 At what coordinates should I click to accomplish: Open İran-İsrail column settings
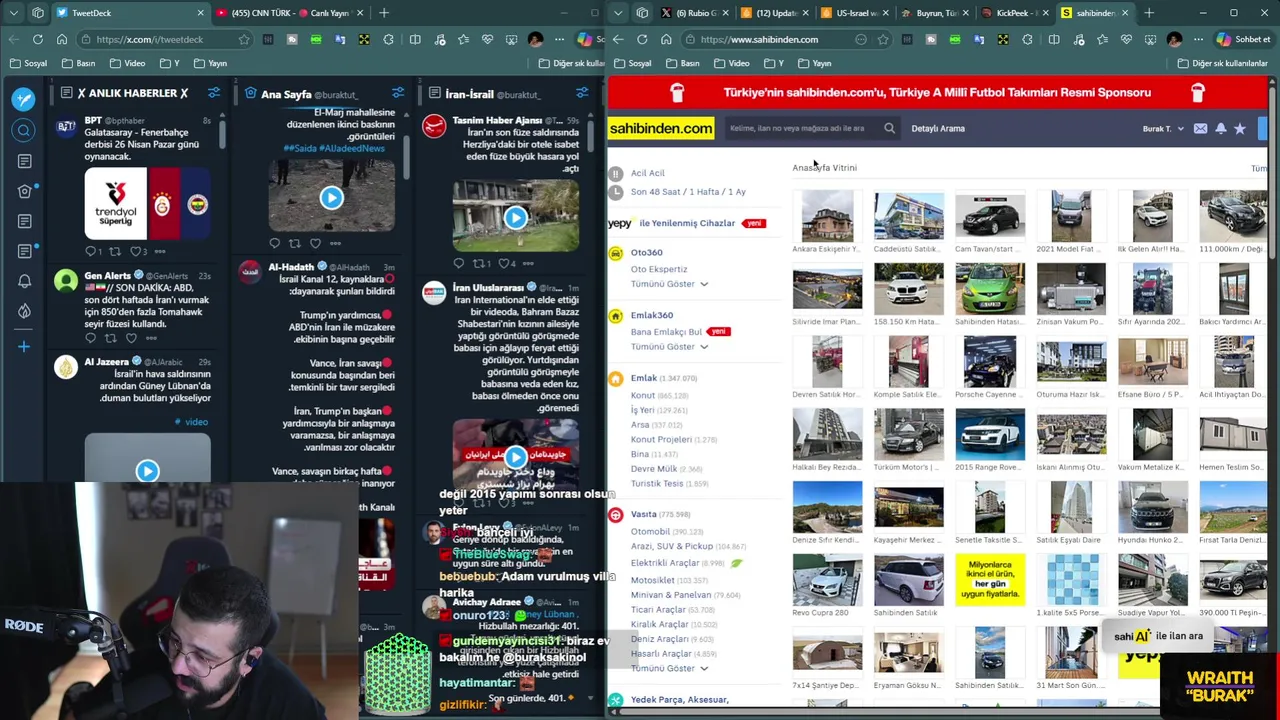point(582,93)
